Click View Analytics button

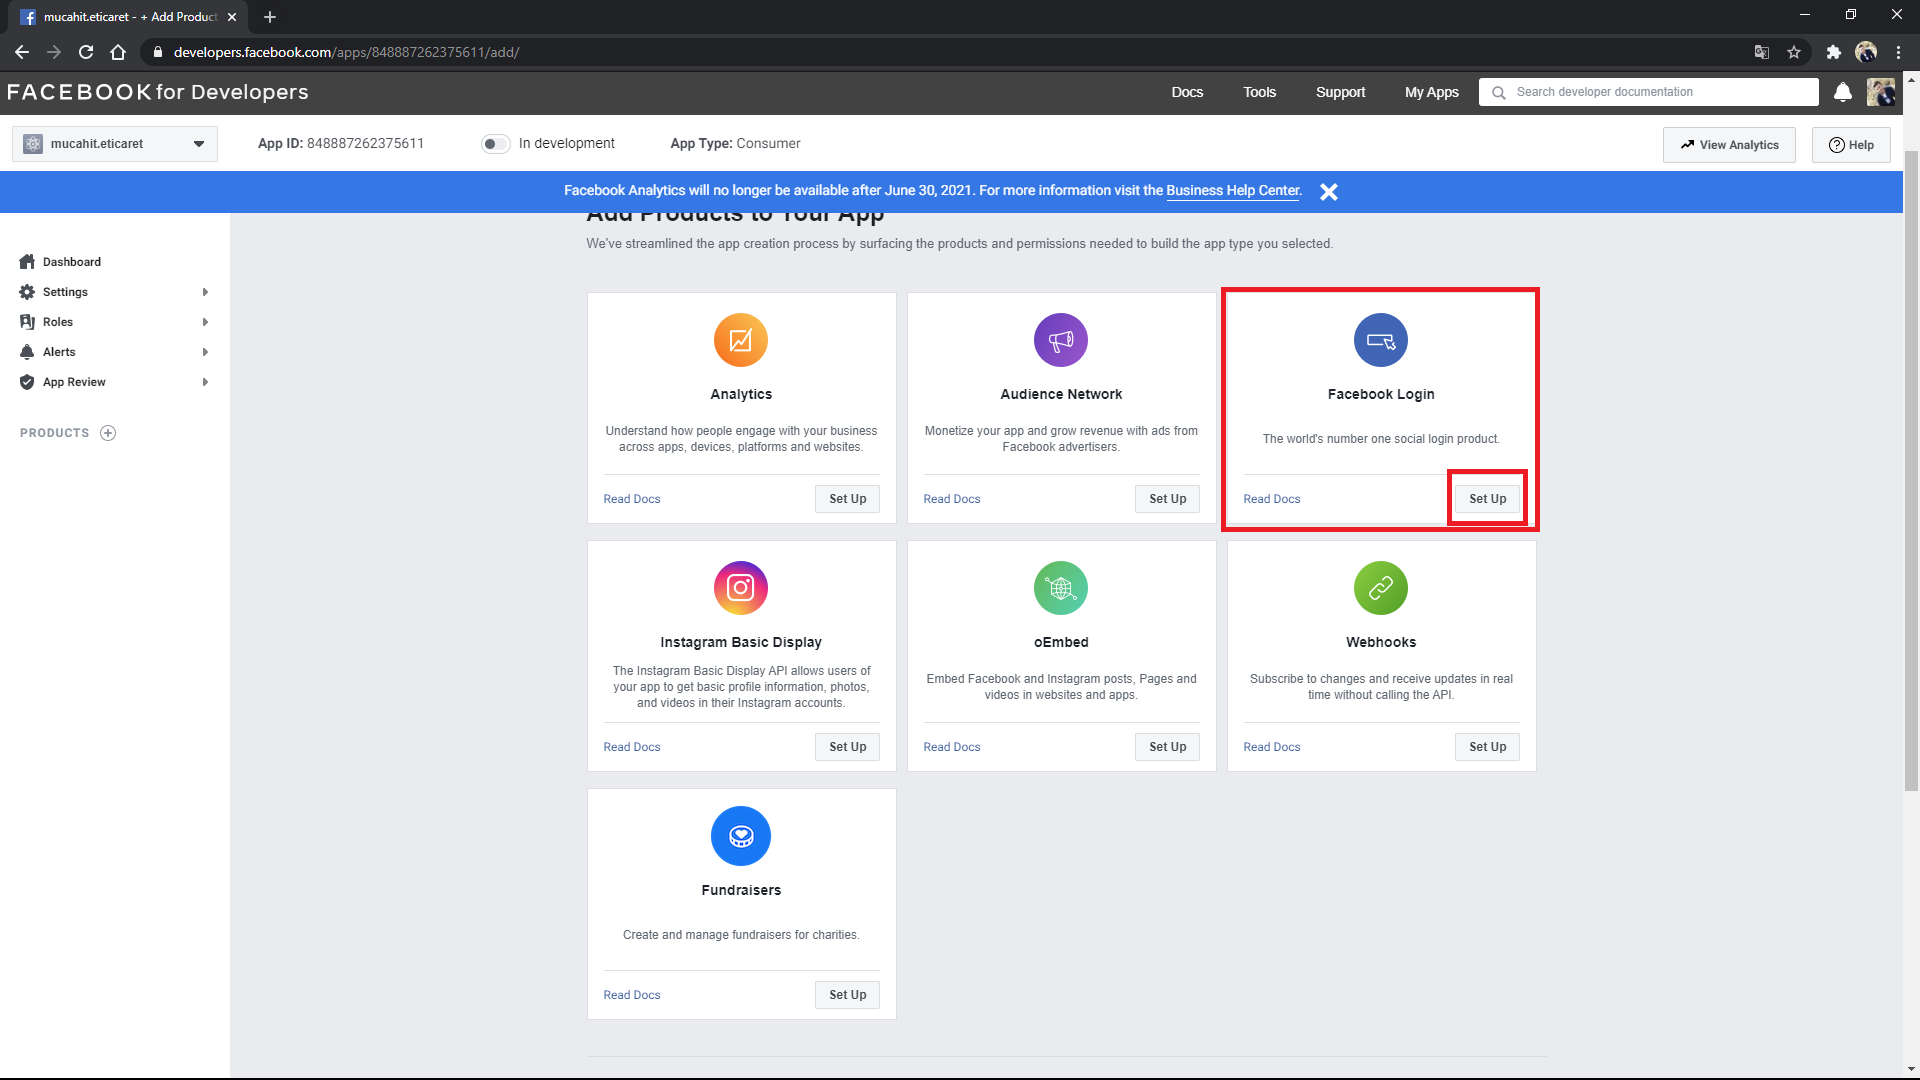pos(1729,145)
